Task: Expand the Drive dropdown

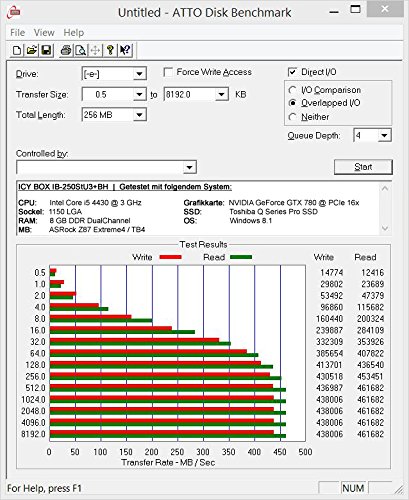Action: [139, 74]
